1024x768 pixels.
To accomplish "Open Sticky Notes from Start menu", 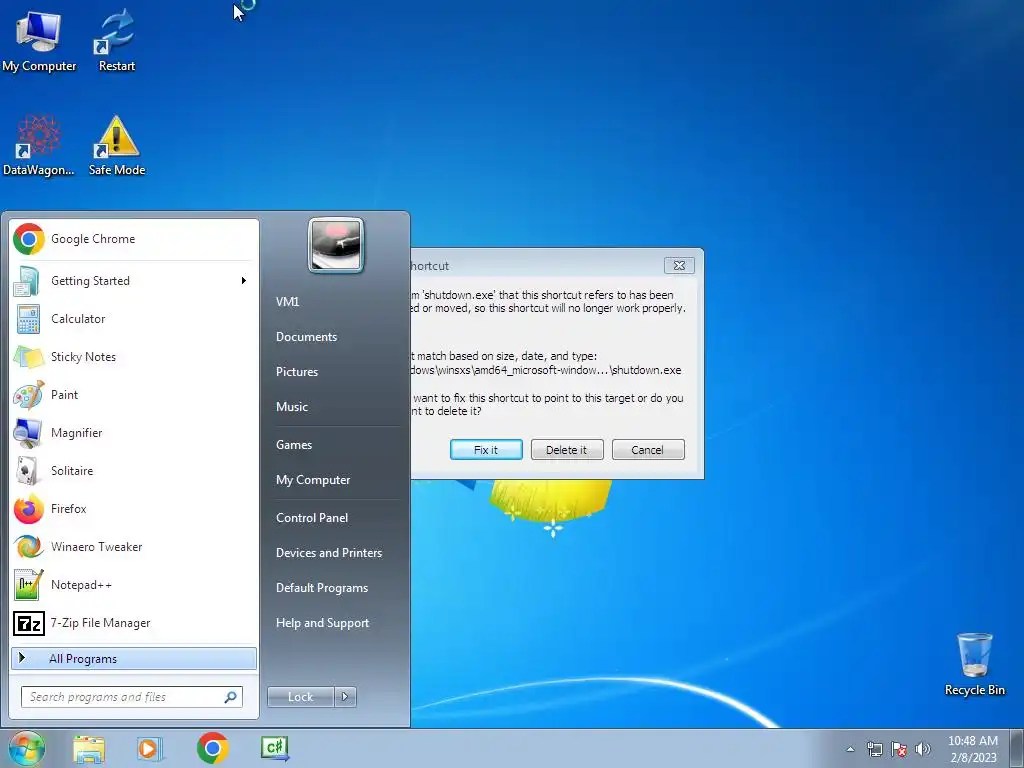I will click(x=135, y=357).
